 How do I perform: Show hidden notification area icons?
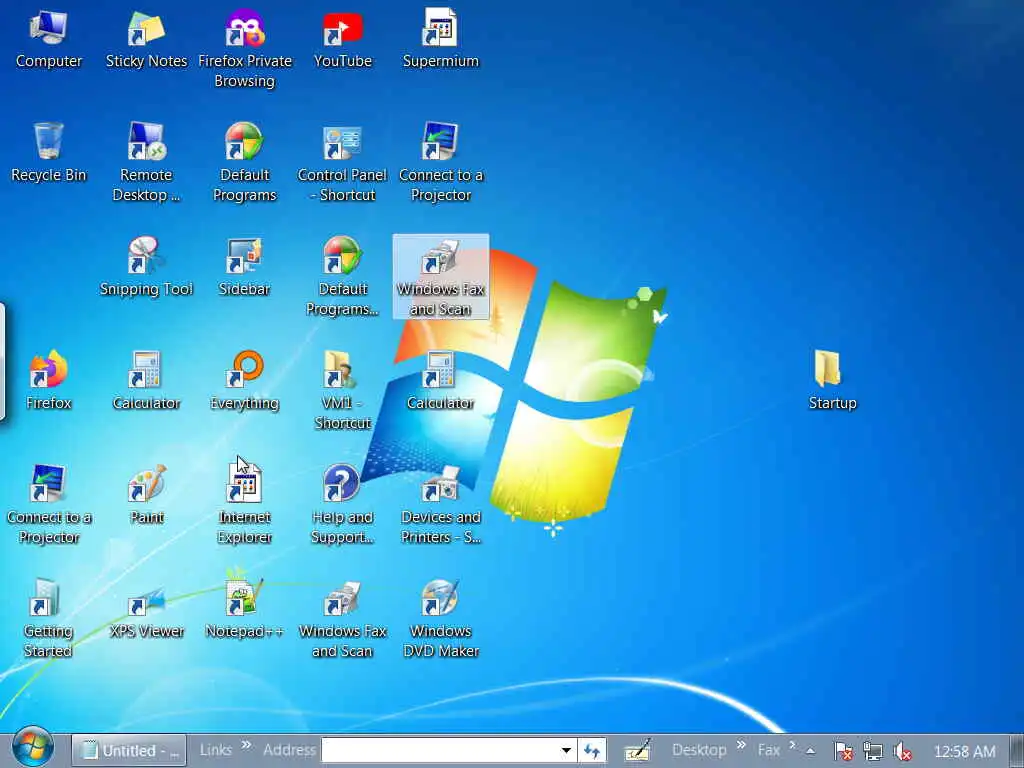point(810,751)
